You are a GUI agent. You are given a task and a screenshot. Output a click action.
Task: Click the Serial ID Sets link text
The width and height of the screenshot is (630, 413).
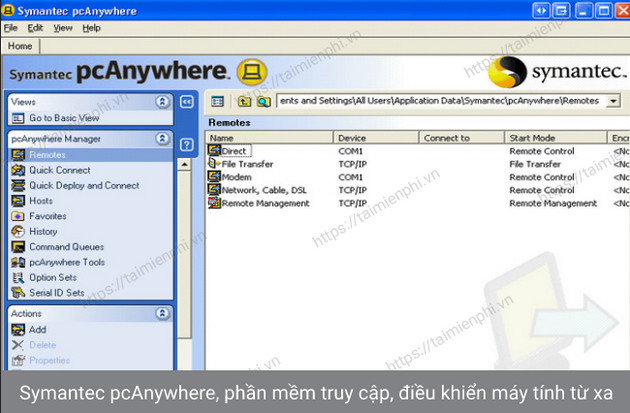pyautogui.click(x=57, y=292)
